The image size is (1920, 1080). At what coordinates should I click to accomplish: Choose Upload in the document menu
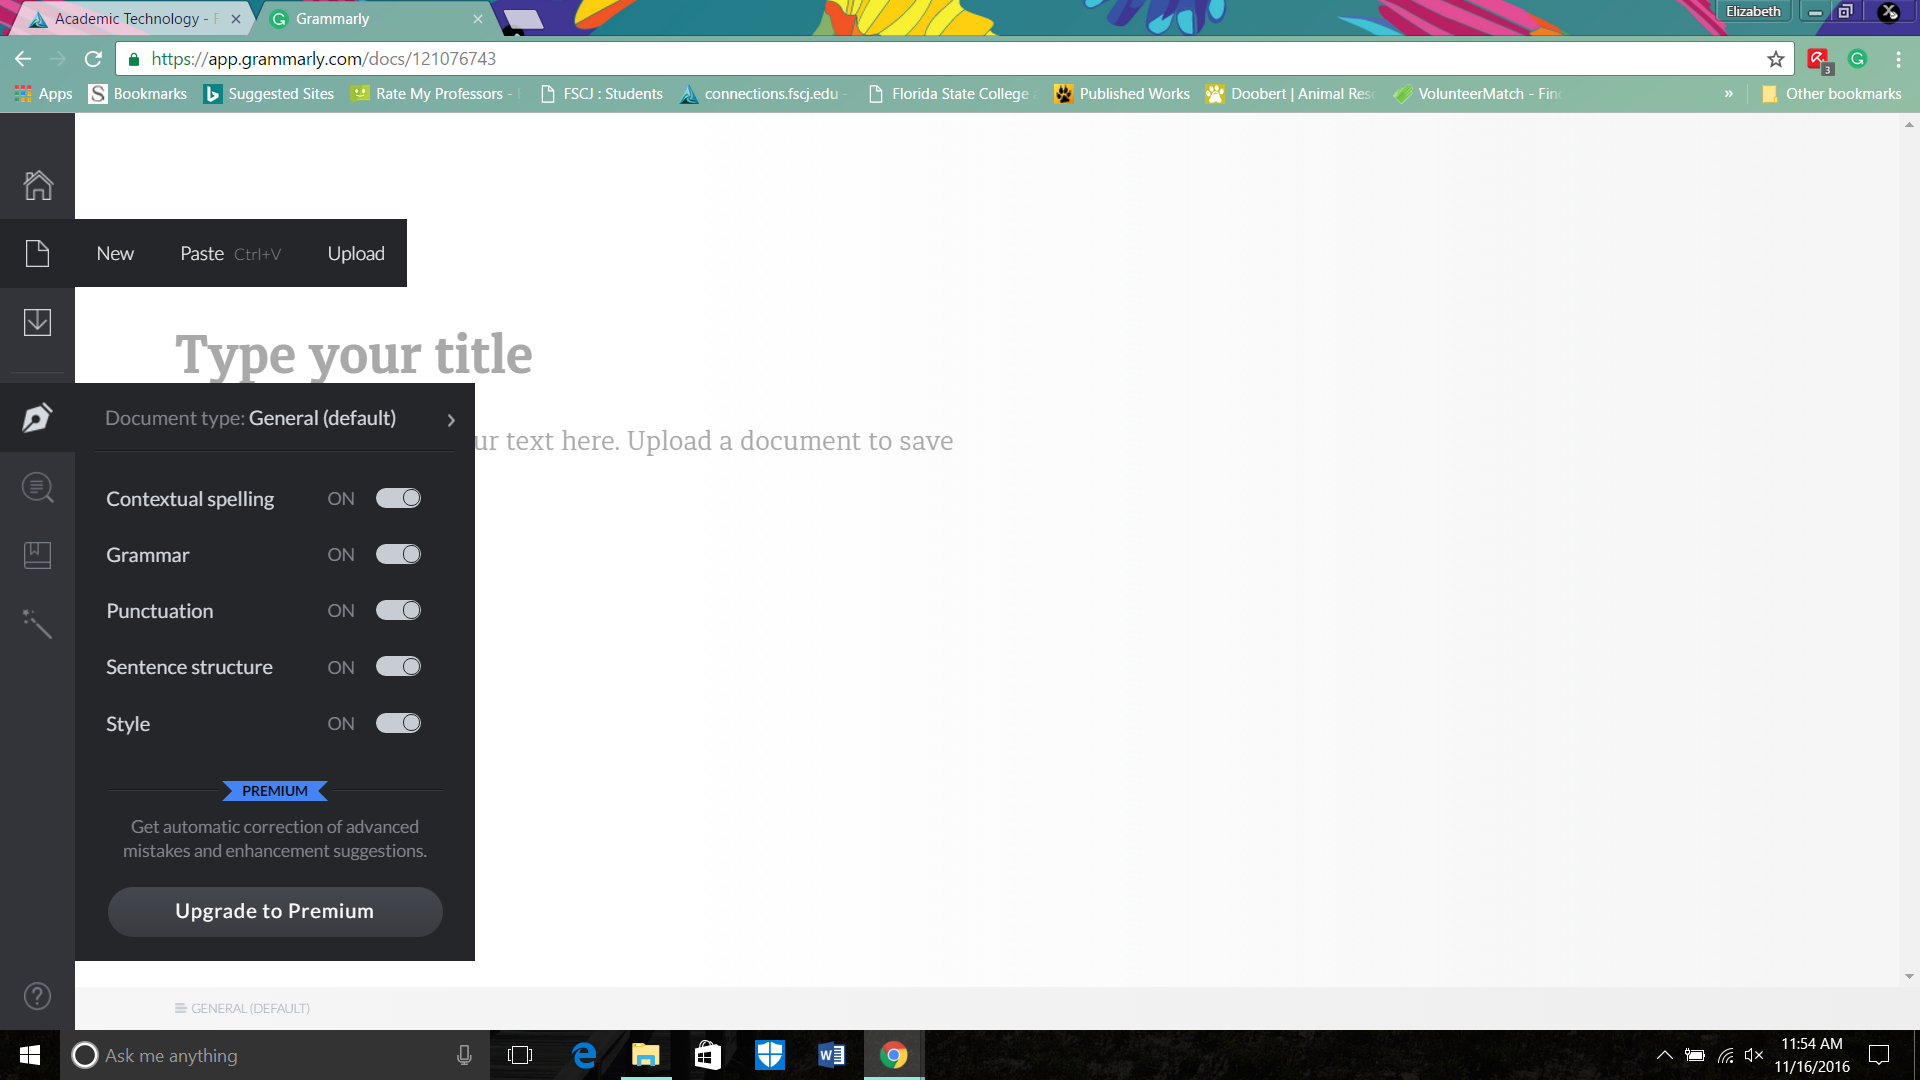pyautogui.click(x=356, y=254)
